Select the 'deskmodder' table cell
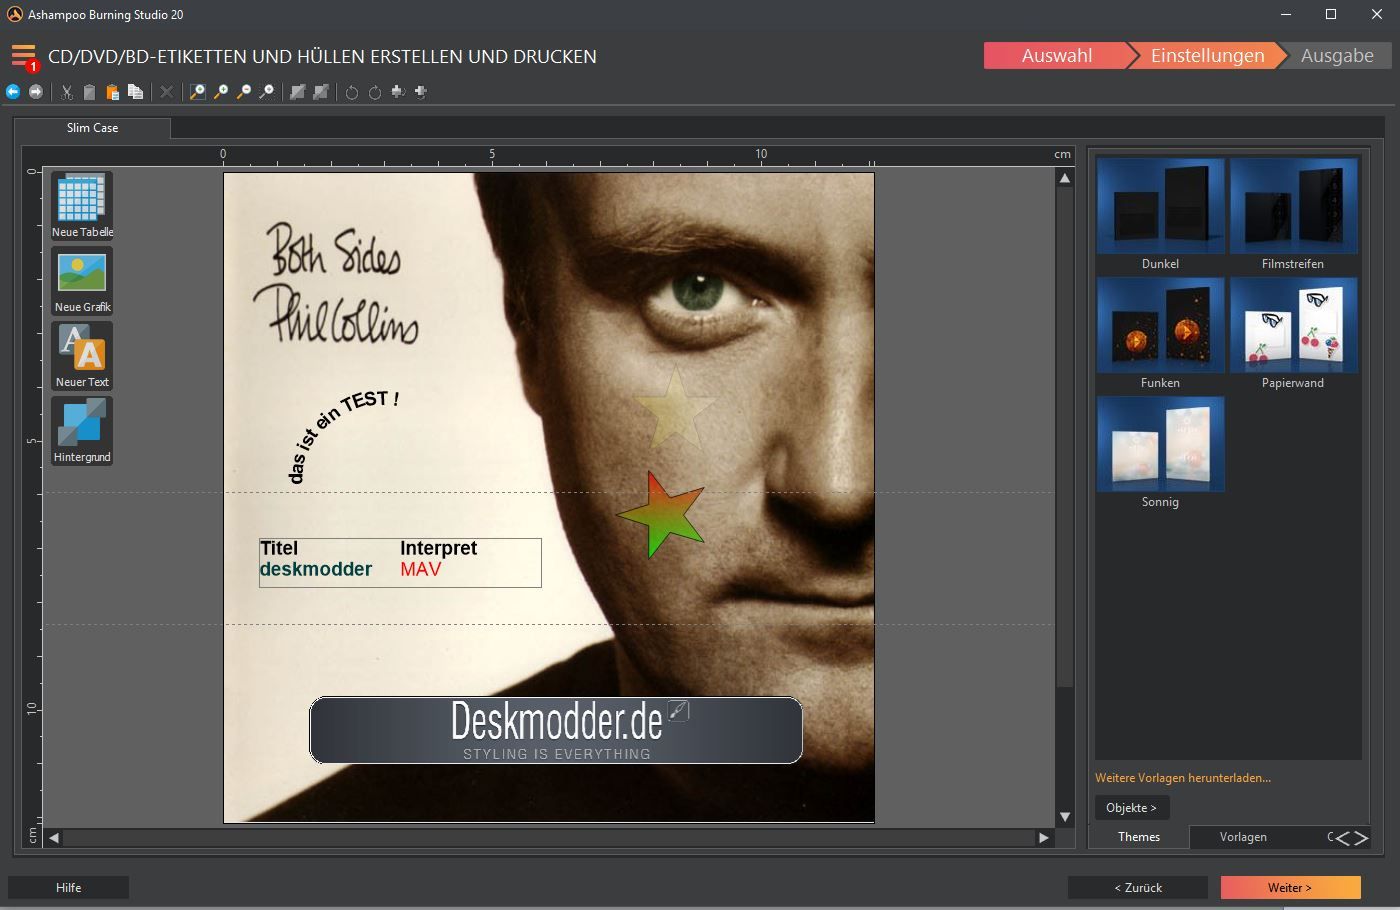Viewport: 1400px width, 910px height. [x=316, y=569]
